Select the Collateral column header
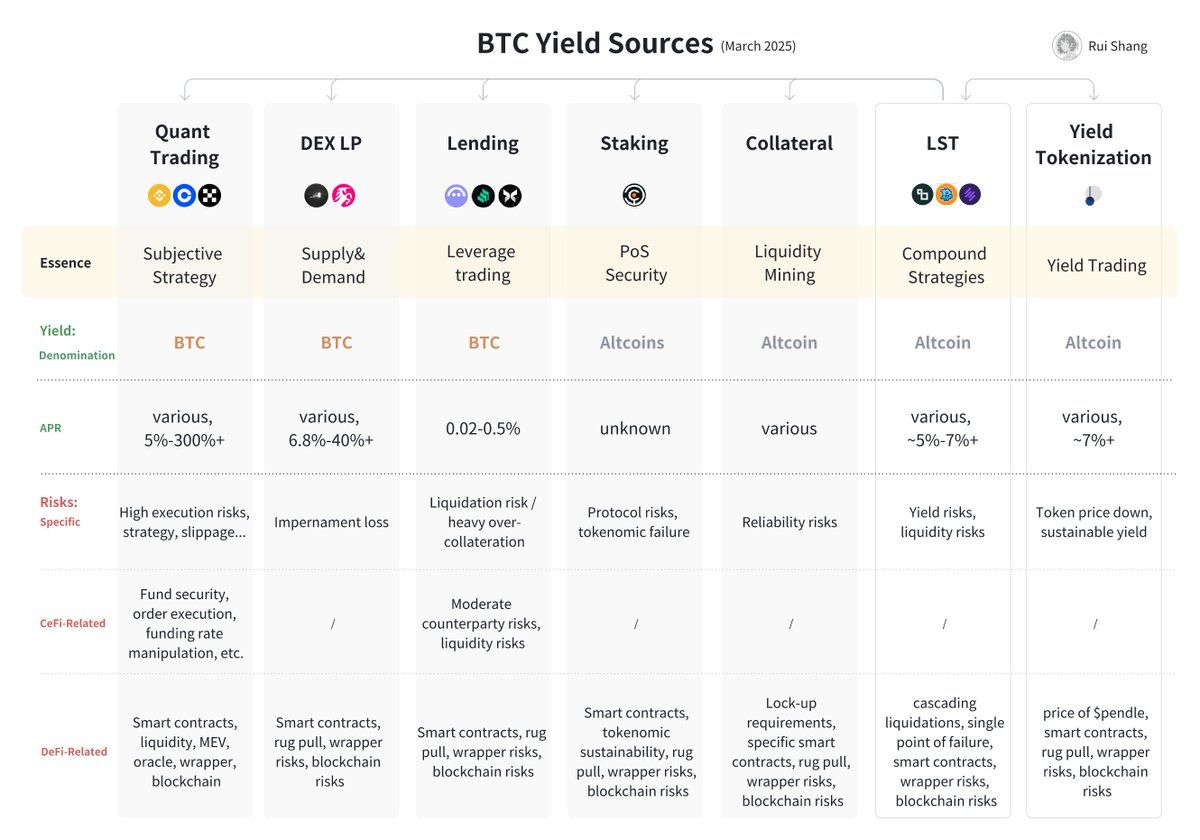The image size is (1200, 840). point(789,143)
